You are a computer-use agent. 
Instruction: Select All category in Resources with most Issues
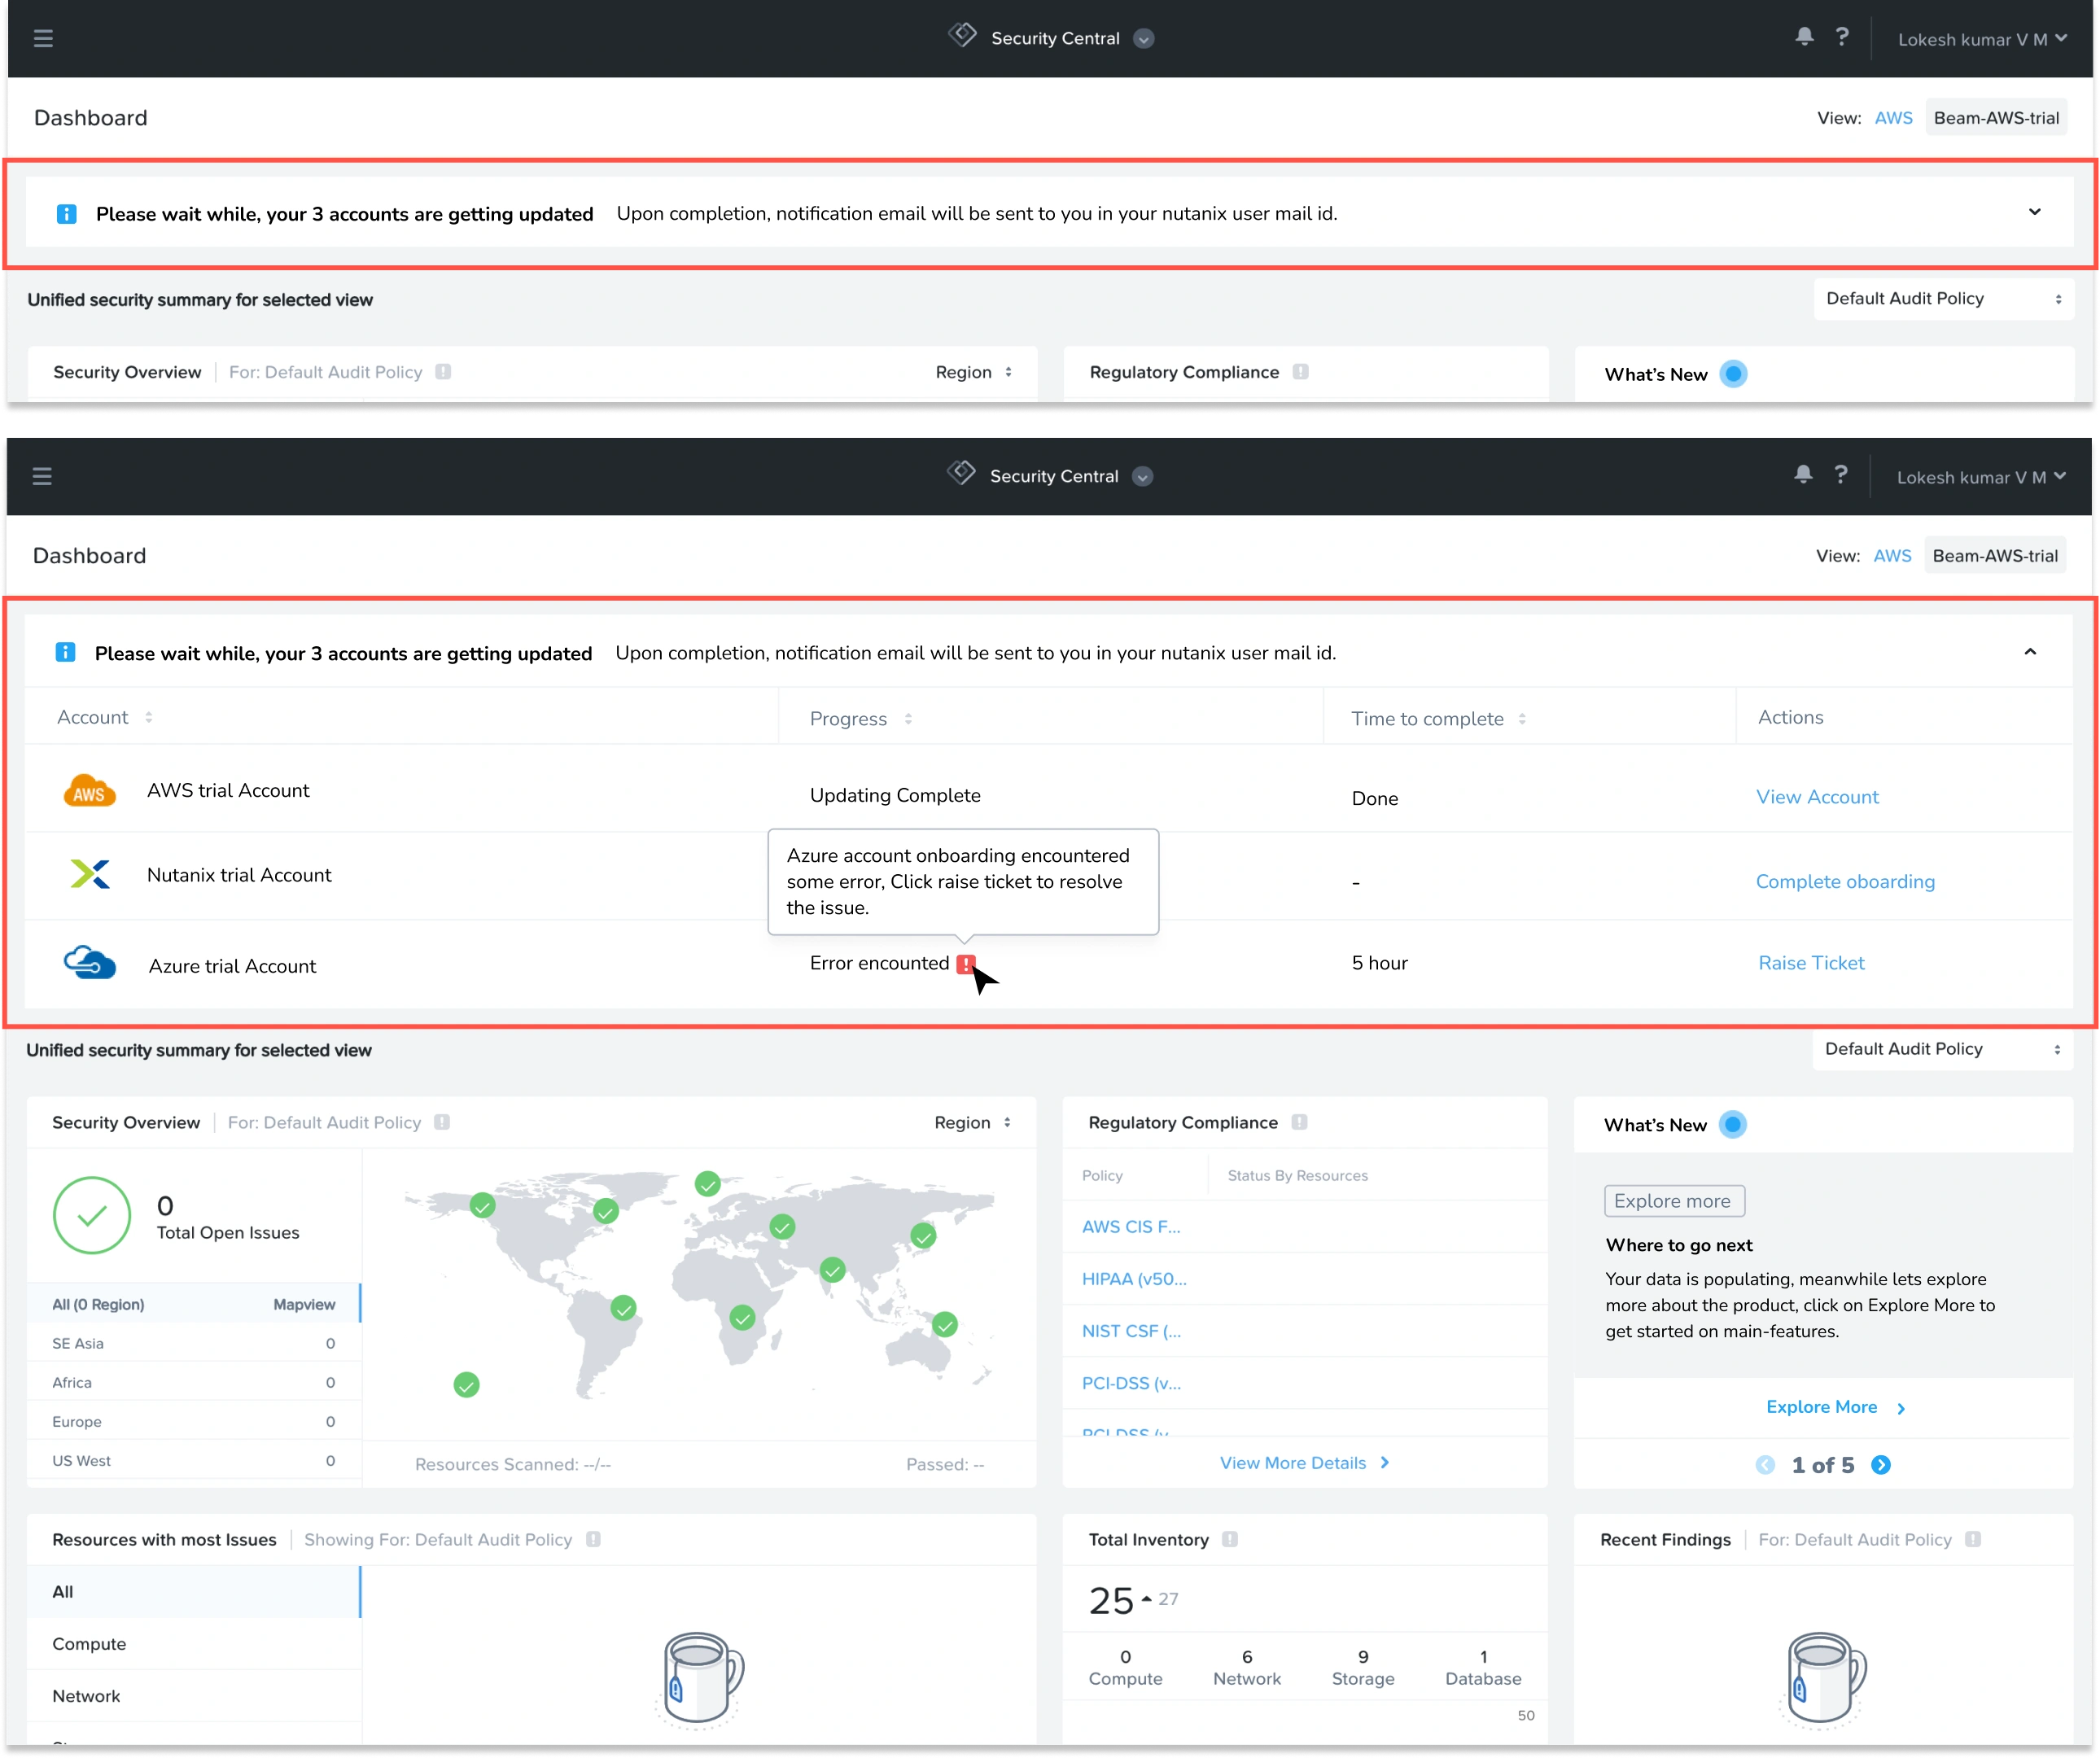(x=194, y=1592)
